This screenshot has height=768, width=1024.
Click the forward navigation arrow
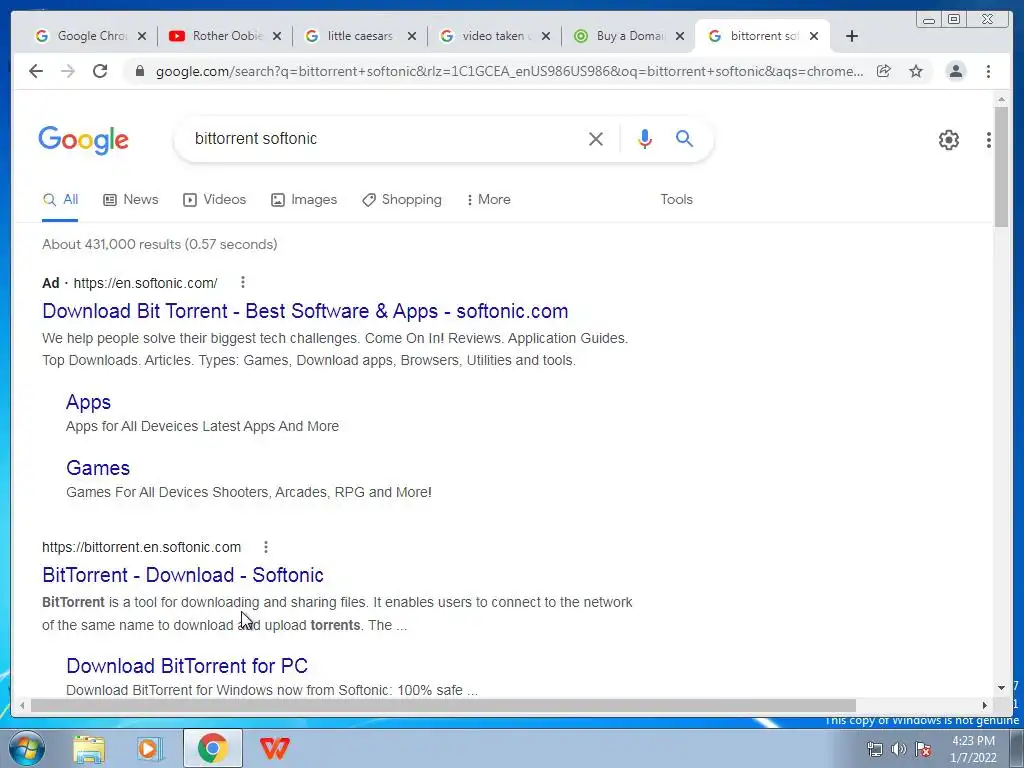click(68, 71)
